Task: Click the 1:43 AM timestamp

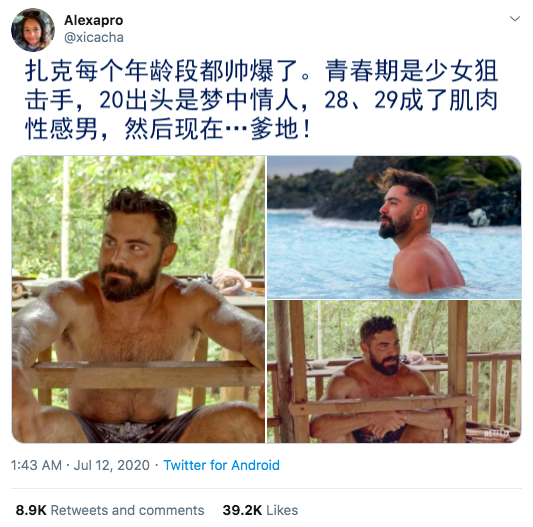Action: 36,465
